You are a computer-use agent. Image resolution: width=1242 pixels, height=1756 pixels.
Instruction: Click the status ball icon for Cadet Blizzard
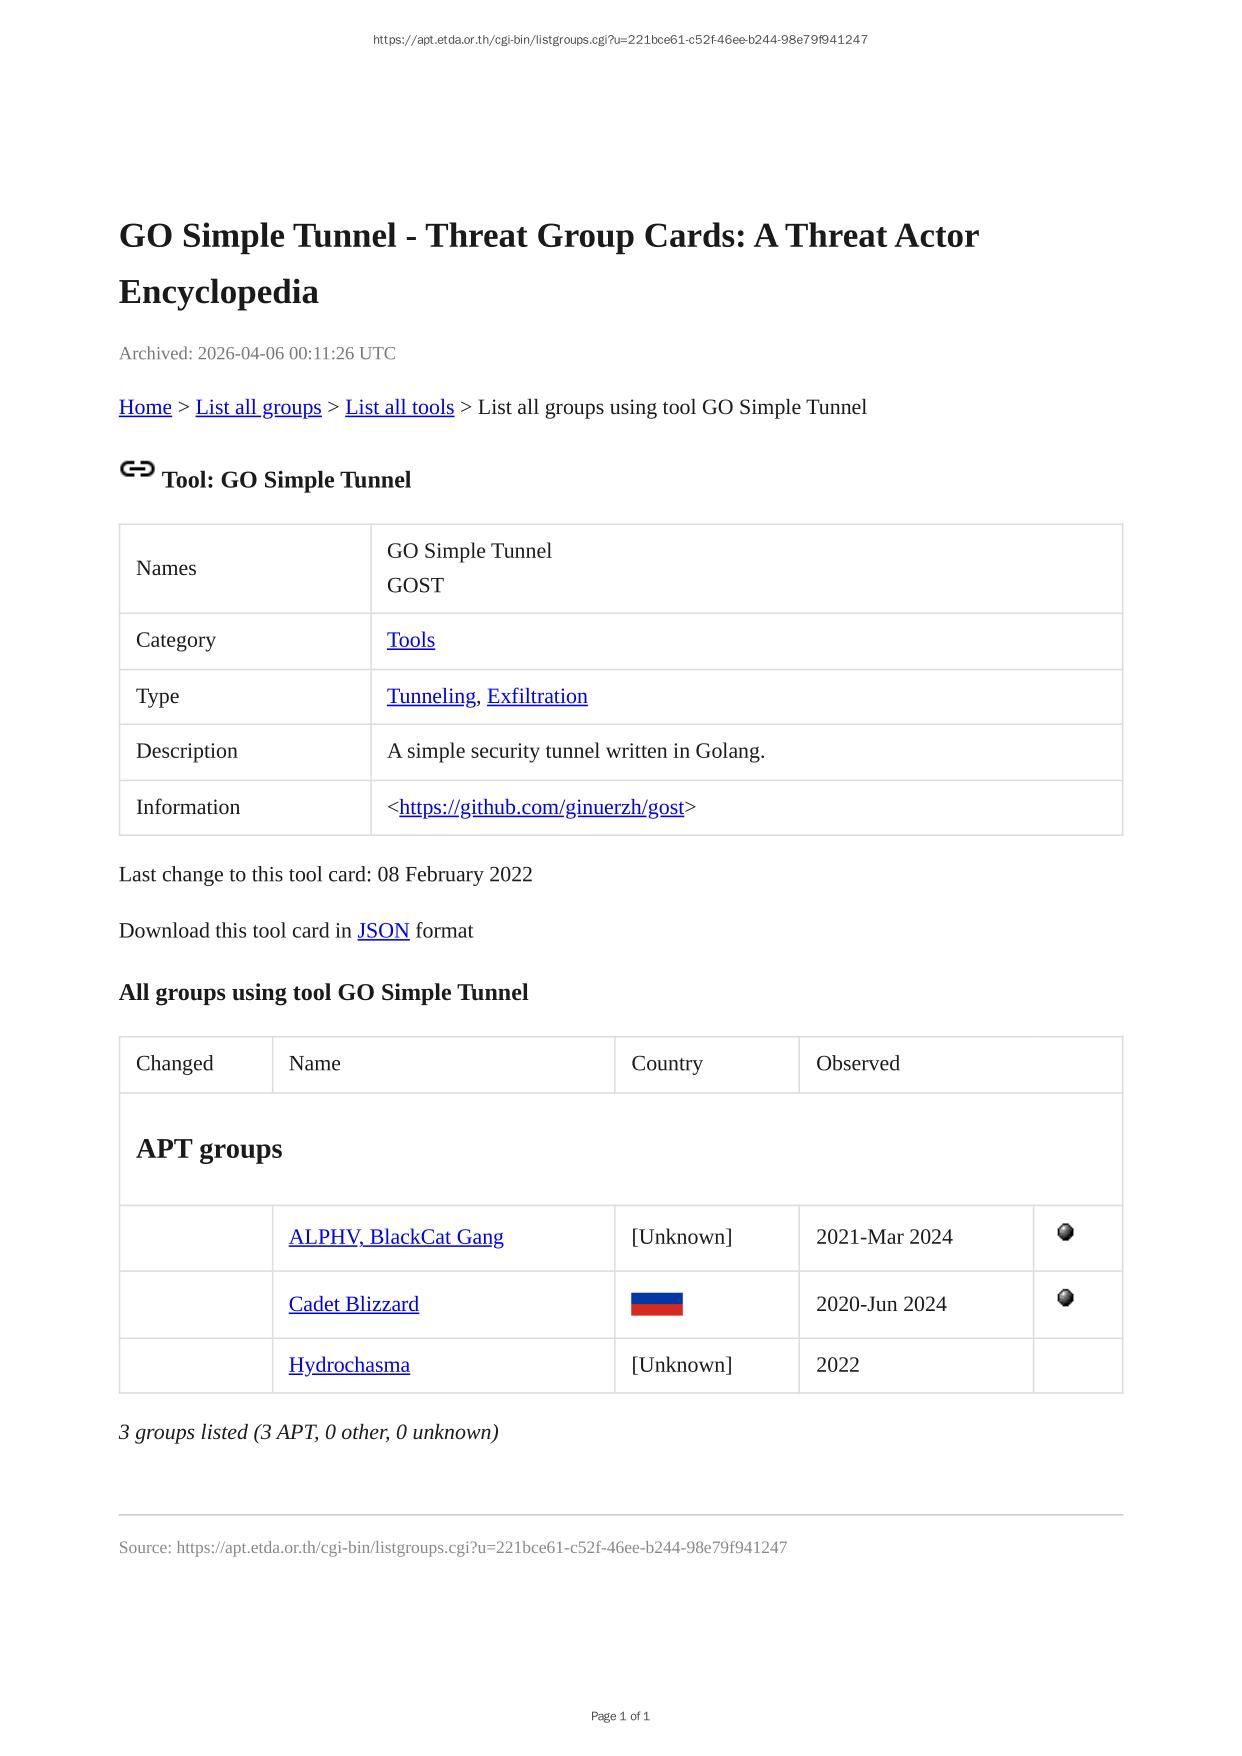click(1065, 1298)
